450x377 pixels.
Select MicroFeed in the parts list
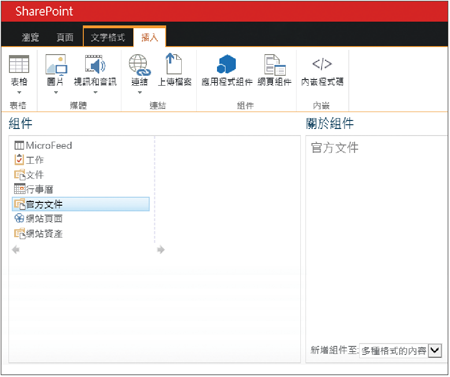(x=49, y=145)
